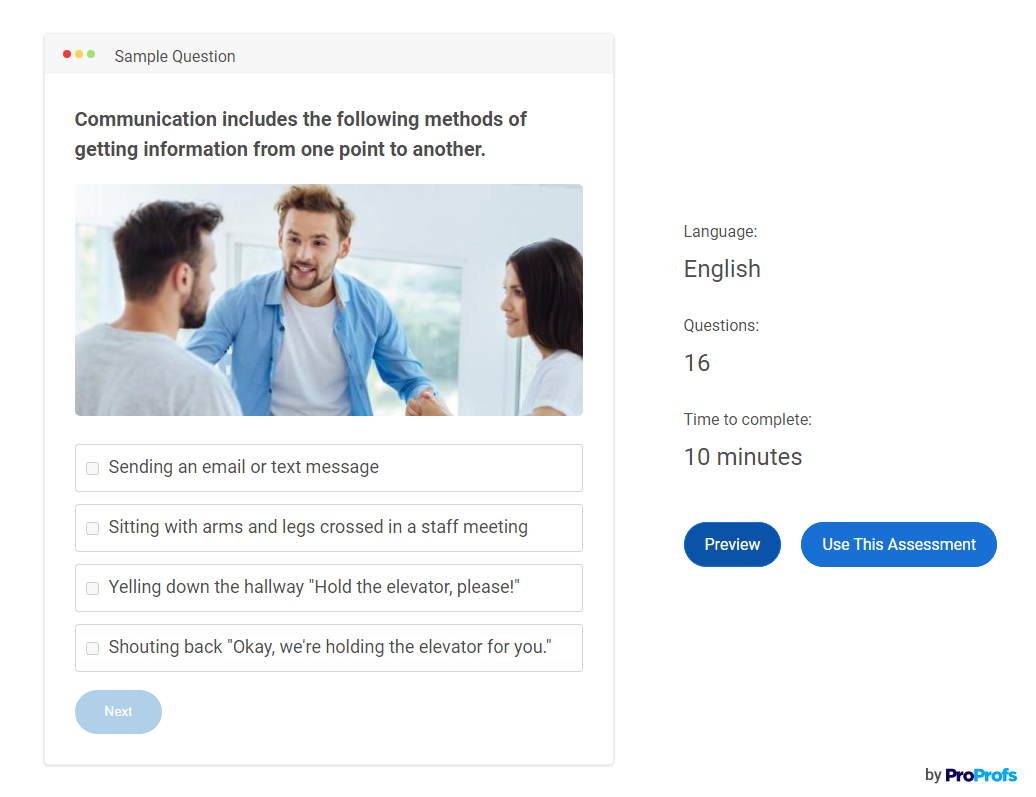Click the question count '16'
Image resolution: width=1036 pixels, height=797 pixels.
tap(697, 363)
